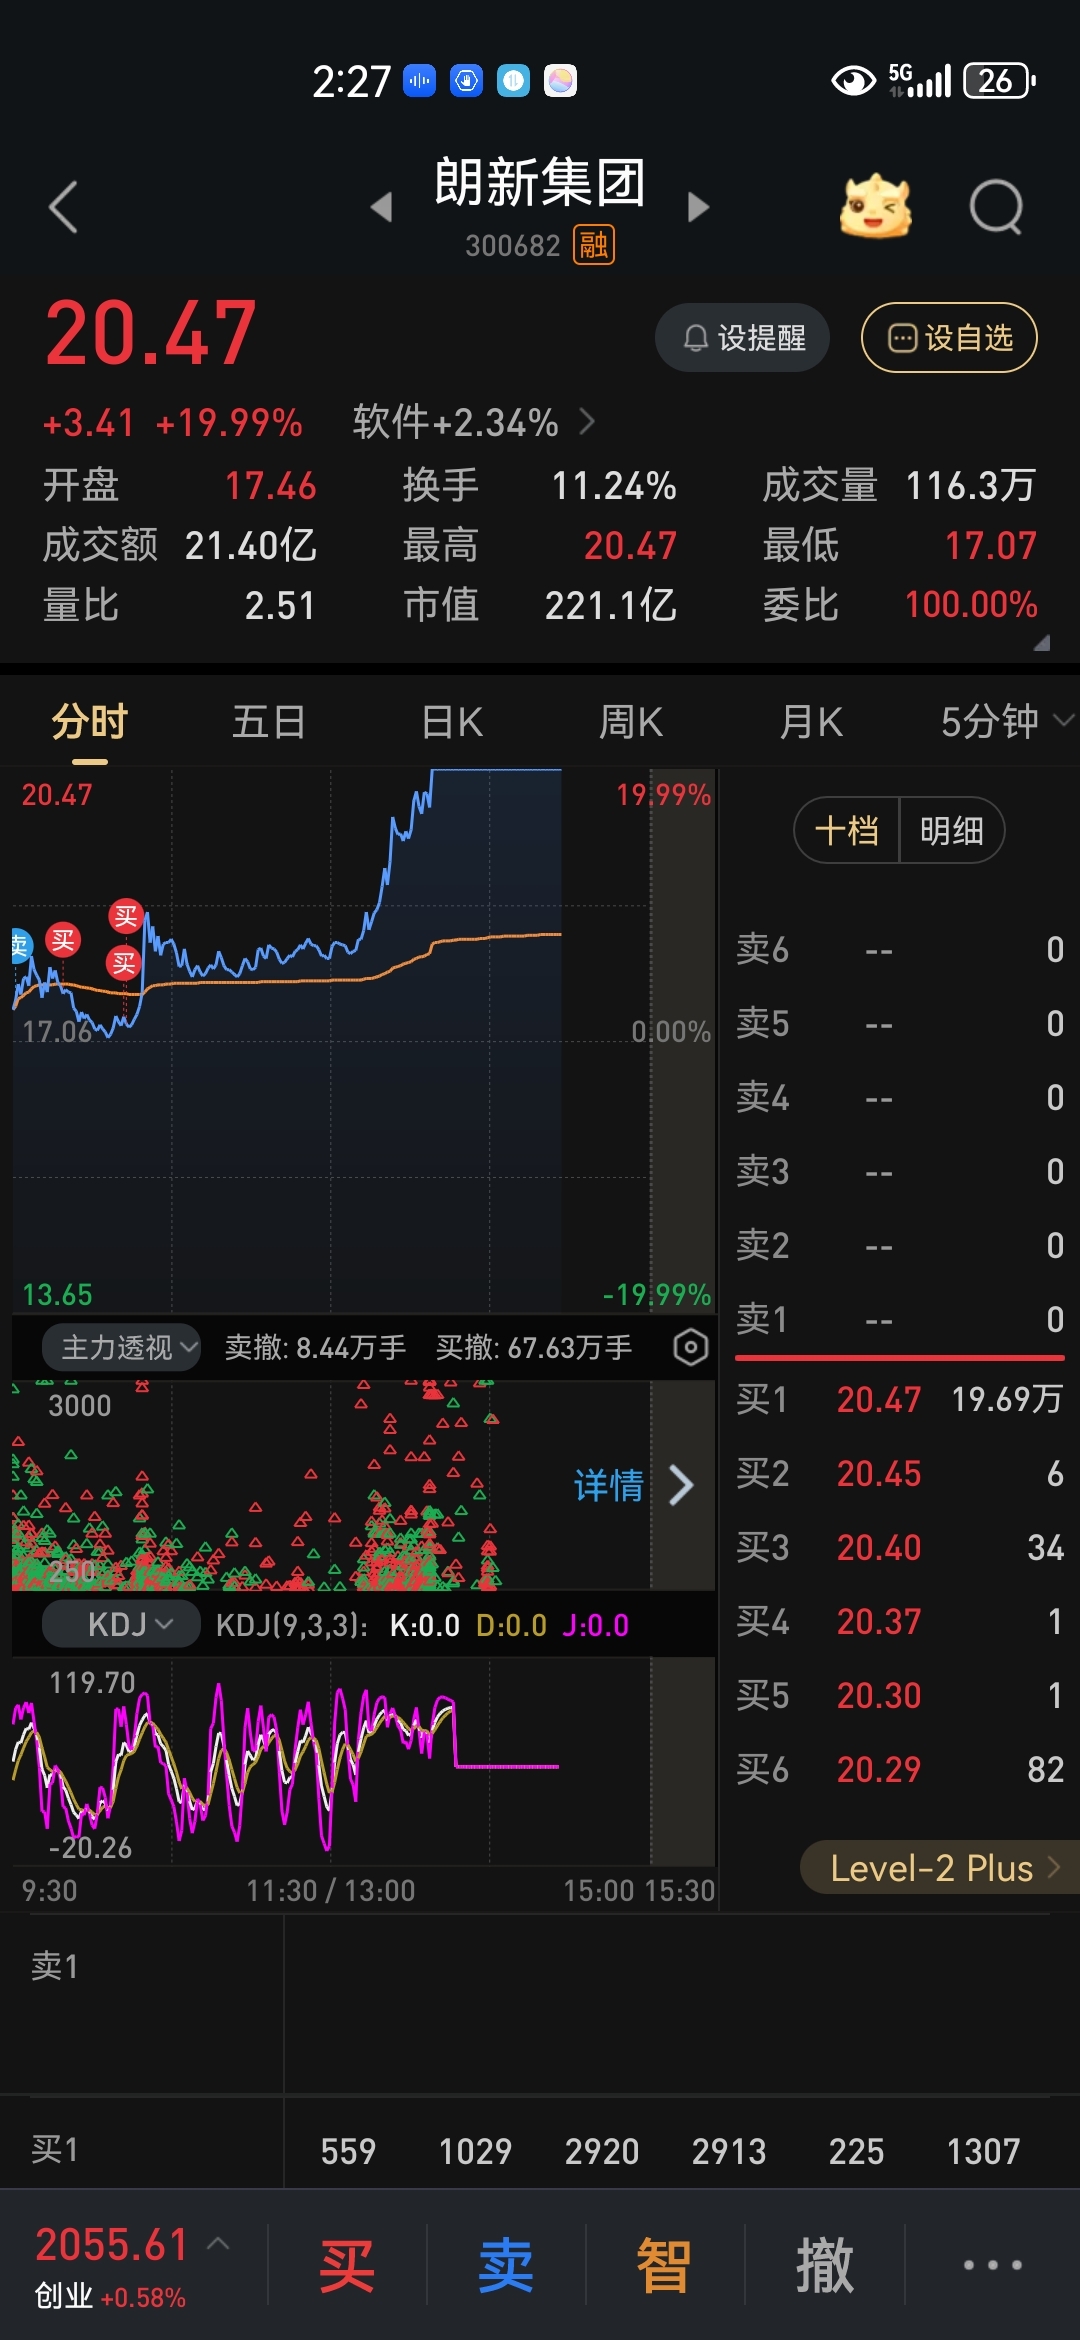Tap the 换手 11.24% value

(x=614, y=486)
